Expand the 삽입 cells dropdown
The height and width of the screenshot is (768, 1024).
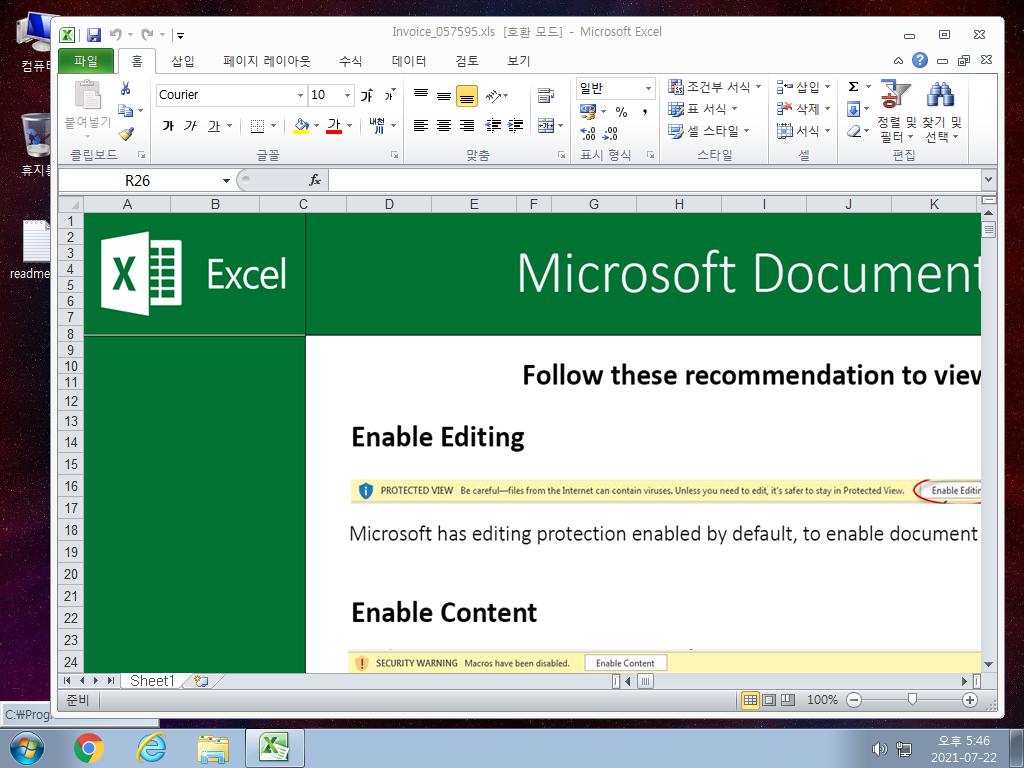pos(827,86)
